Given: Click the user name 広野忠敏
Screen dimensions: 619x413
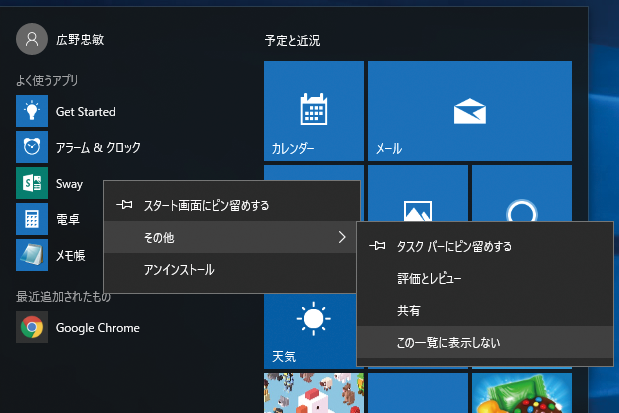Looking at the screenshot, I should (x=80, y=39).
